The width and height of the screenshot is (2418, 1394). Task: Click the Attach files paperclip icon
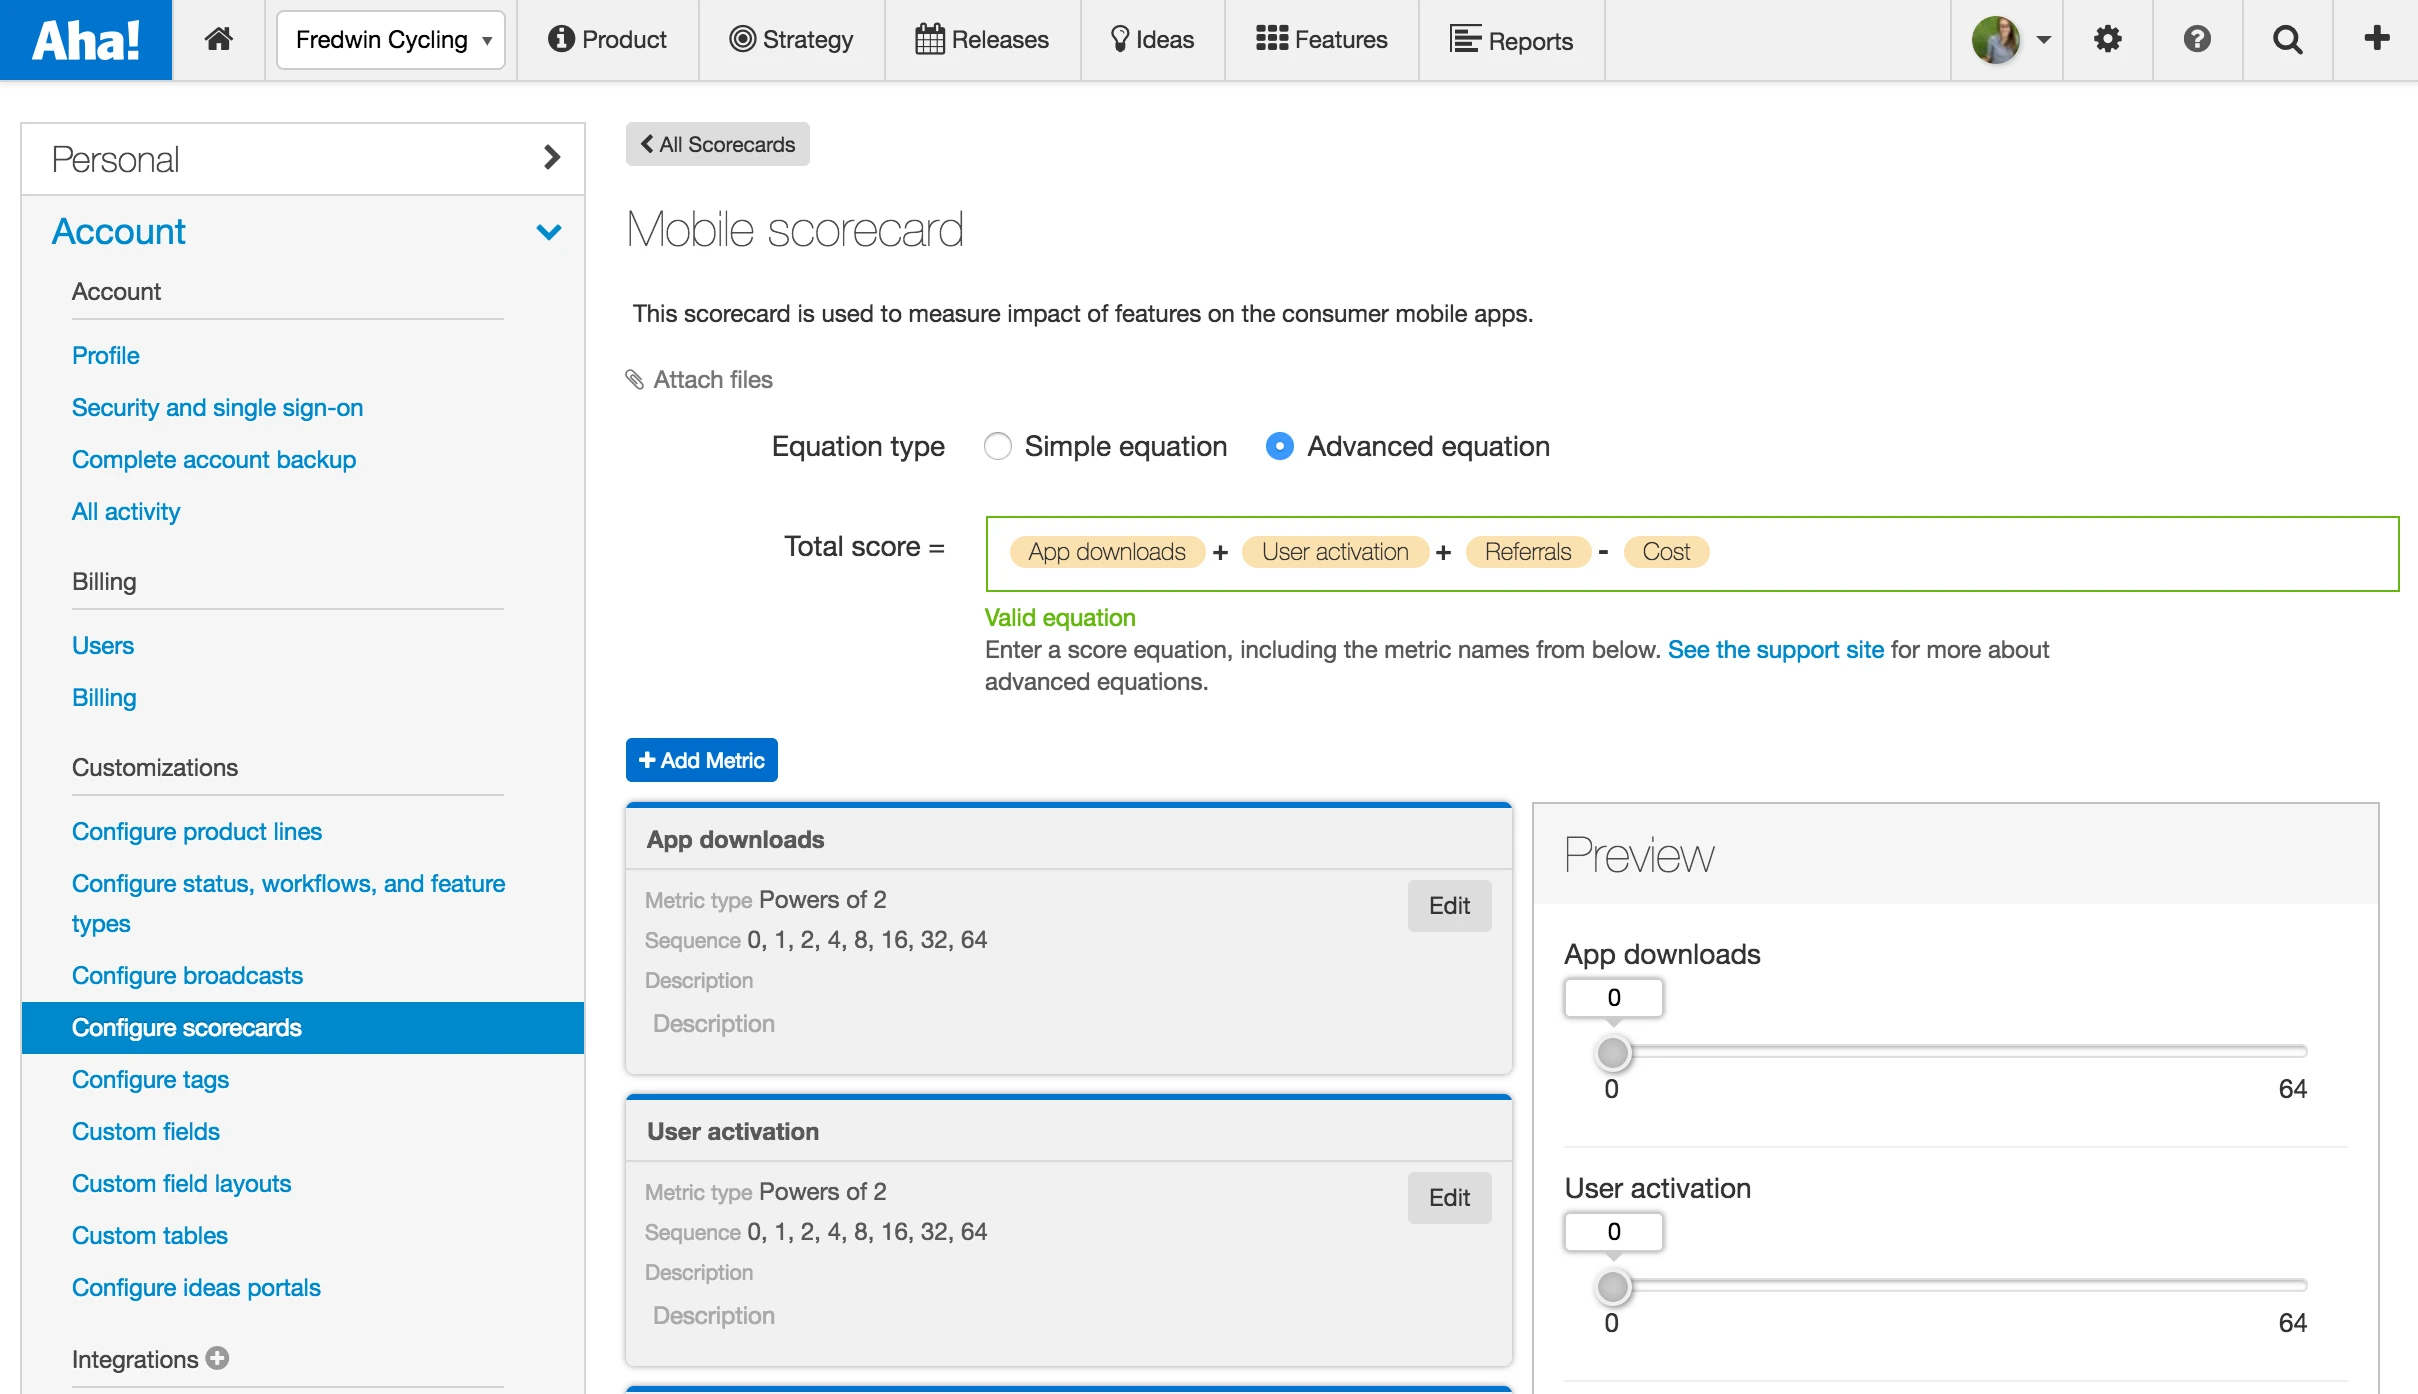tap(634, 380)
